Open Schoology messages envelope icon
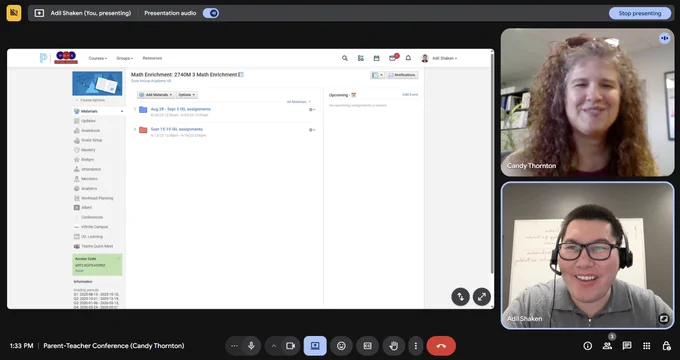 click(392, 58)
